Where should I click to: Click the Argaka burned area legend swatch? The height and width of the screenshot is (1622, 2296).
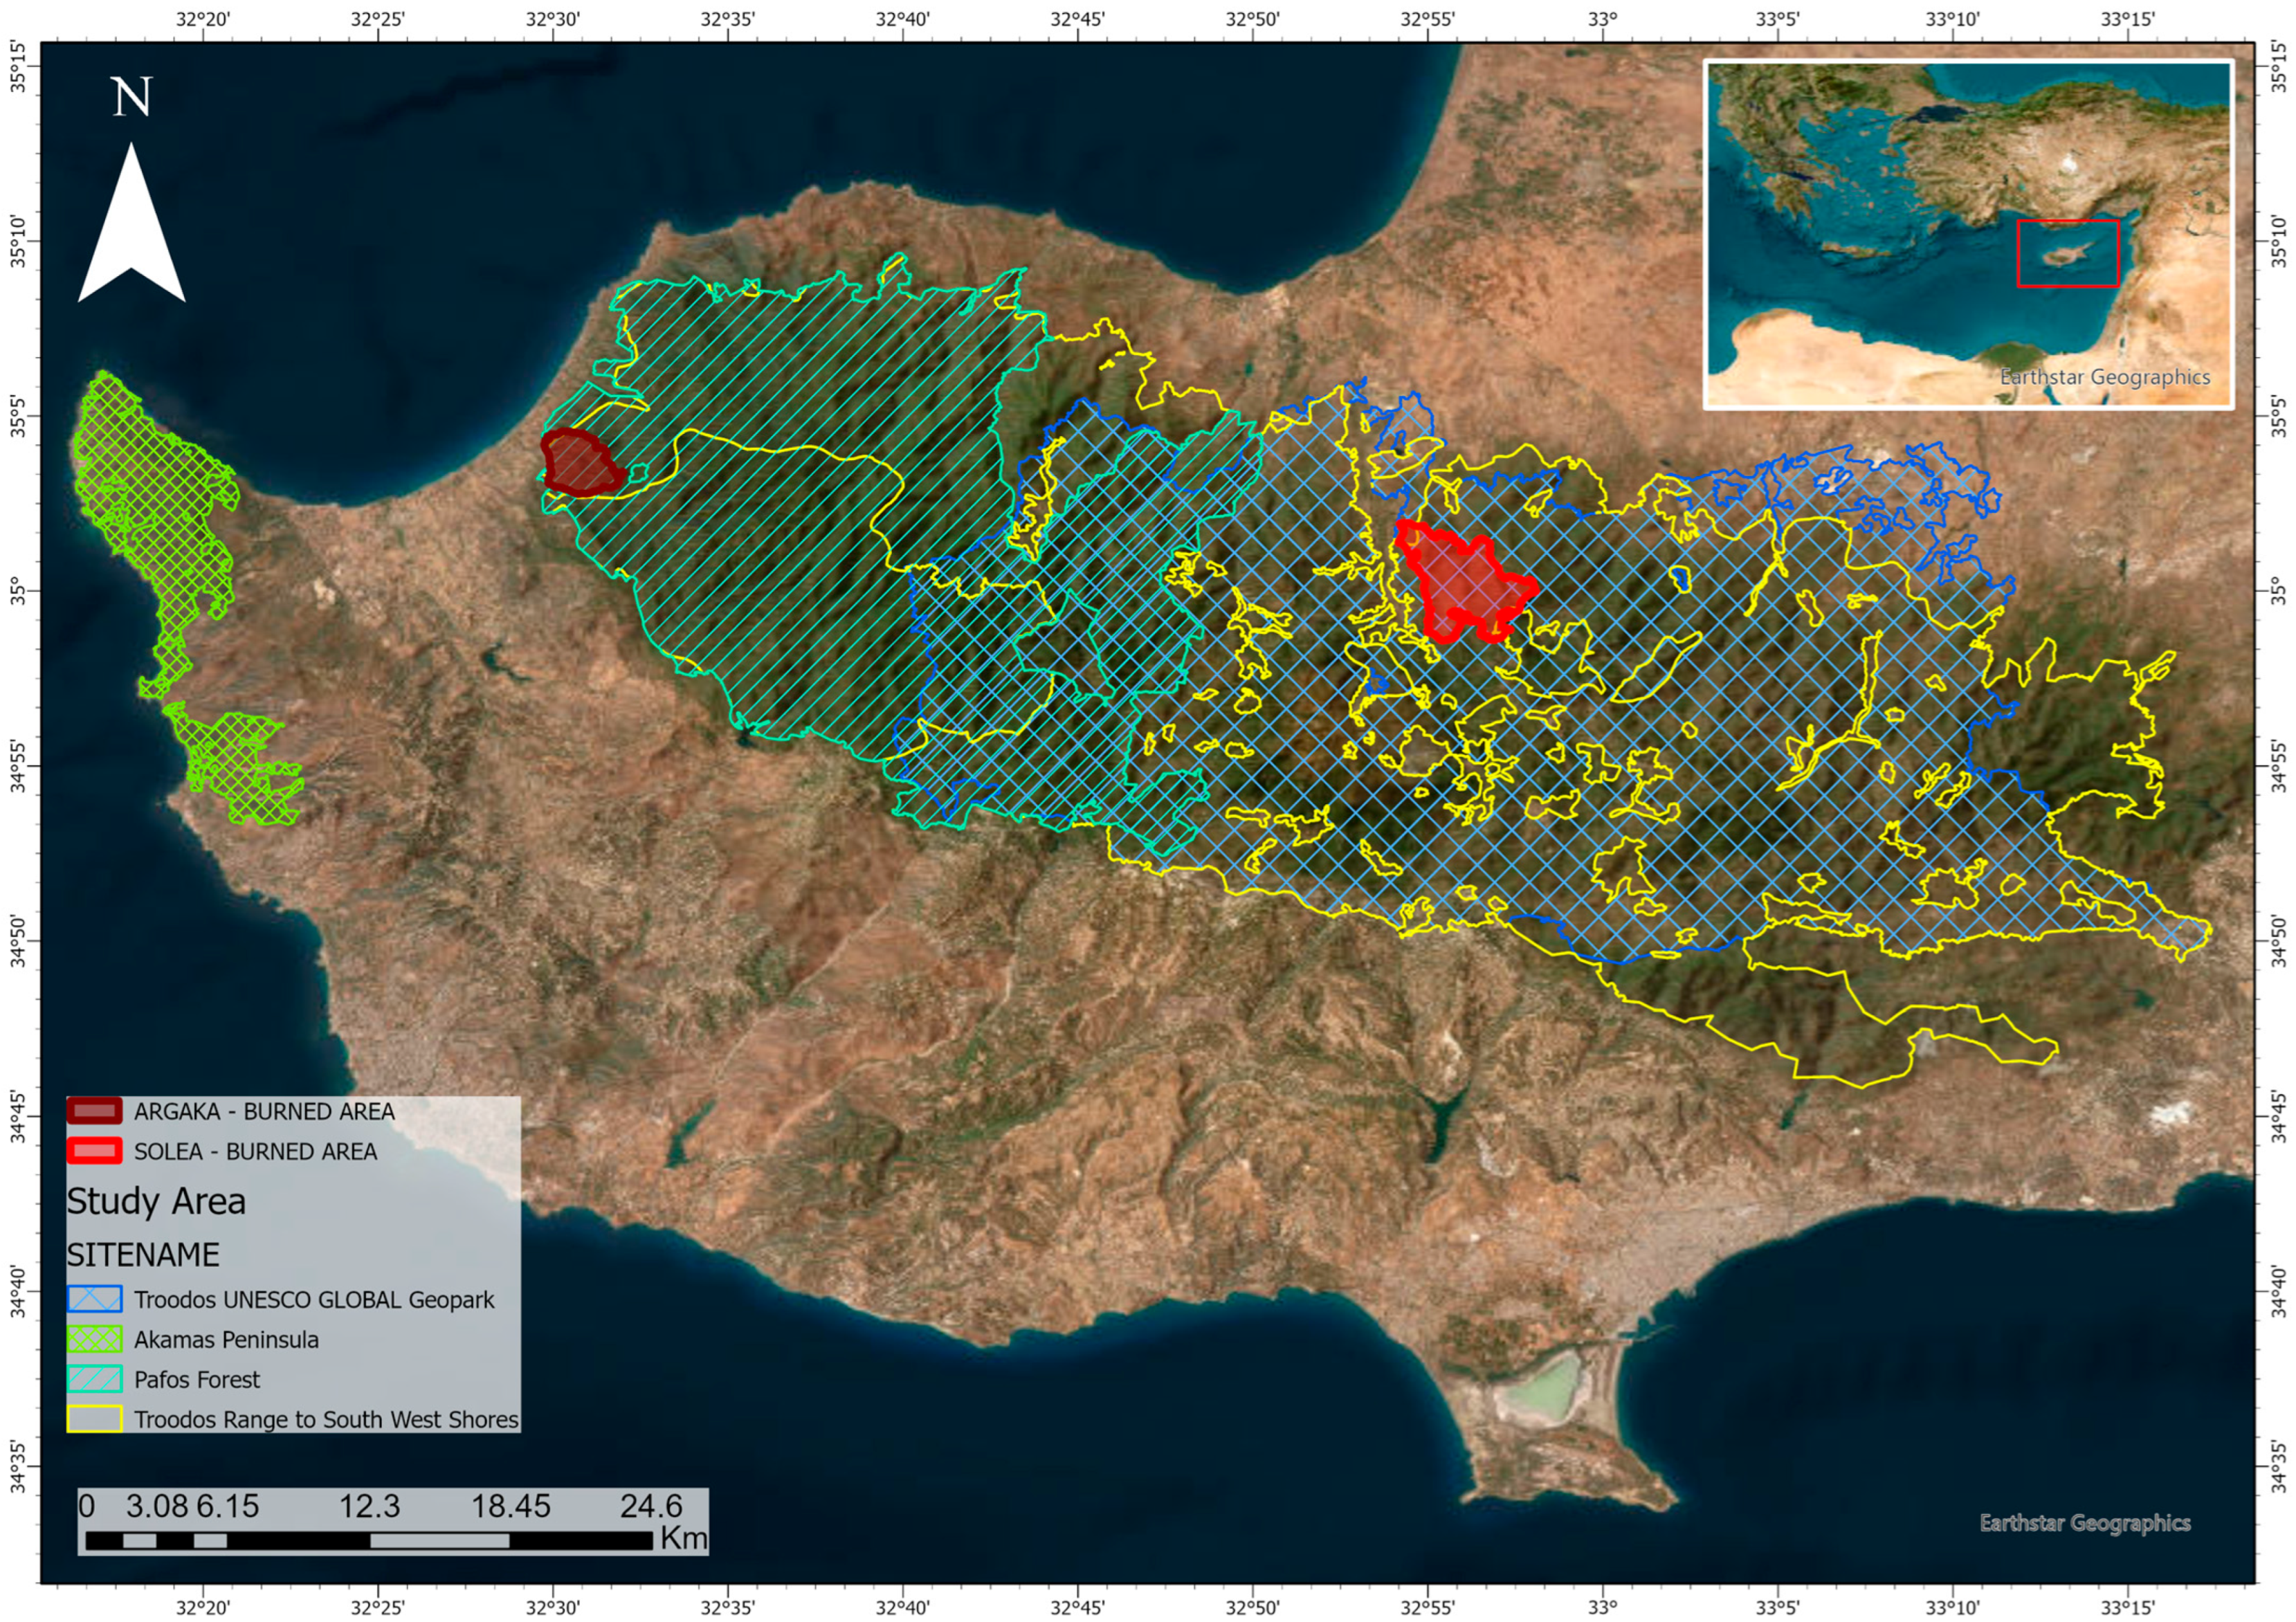(x=94, y=1111)
